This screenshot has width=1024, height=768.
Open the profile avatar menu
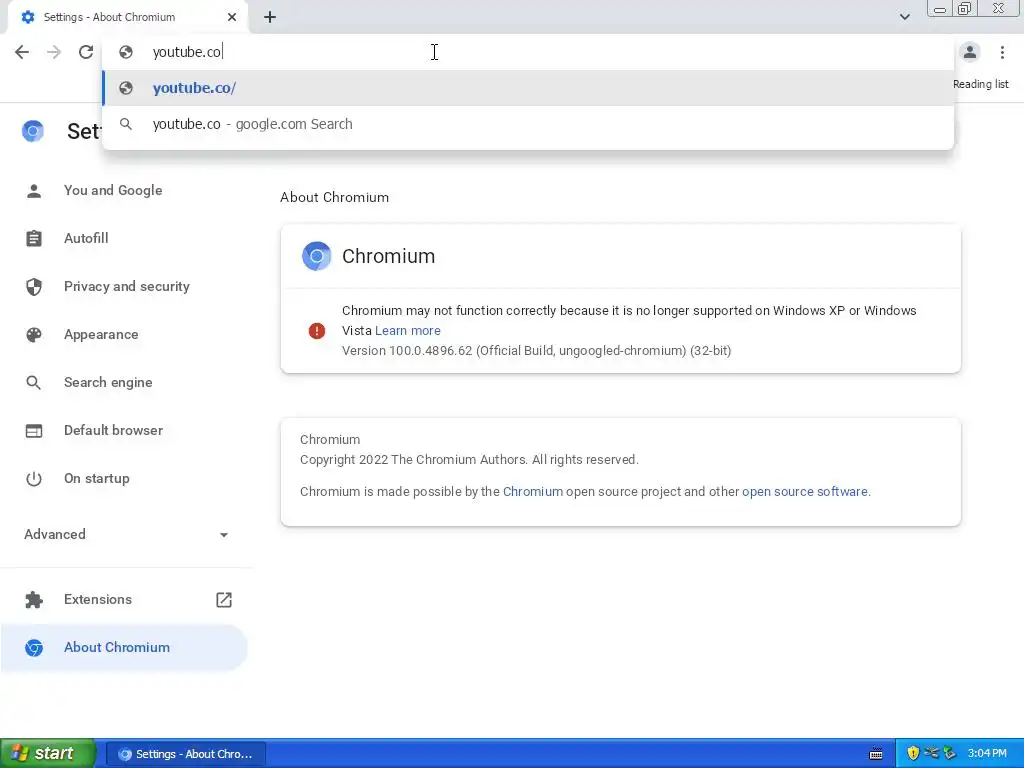(x=970, y=52)
